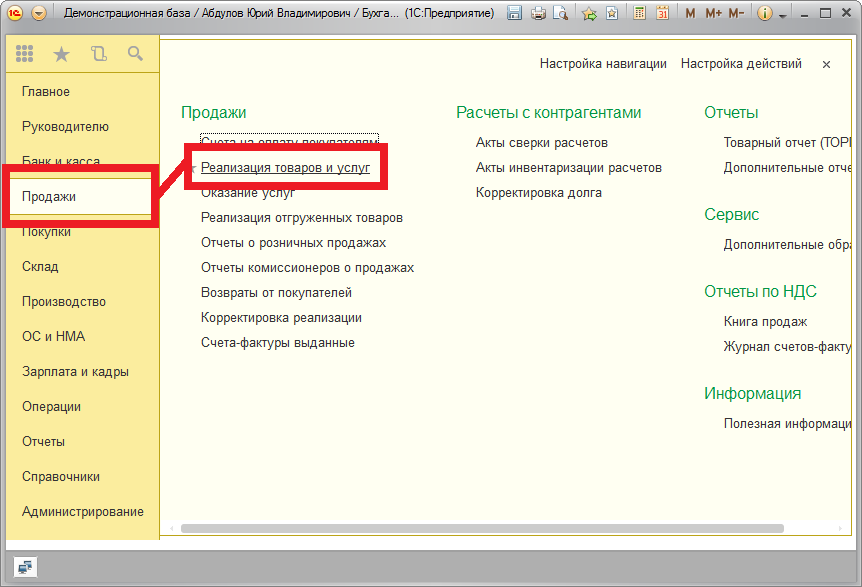Close the section panel with the × button
Image resolution: width=862 pixels, height=587 pixels.
(x=826, y=64)
